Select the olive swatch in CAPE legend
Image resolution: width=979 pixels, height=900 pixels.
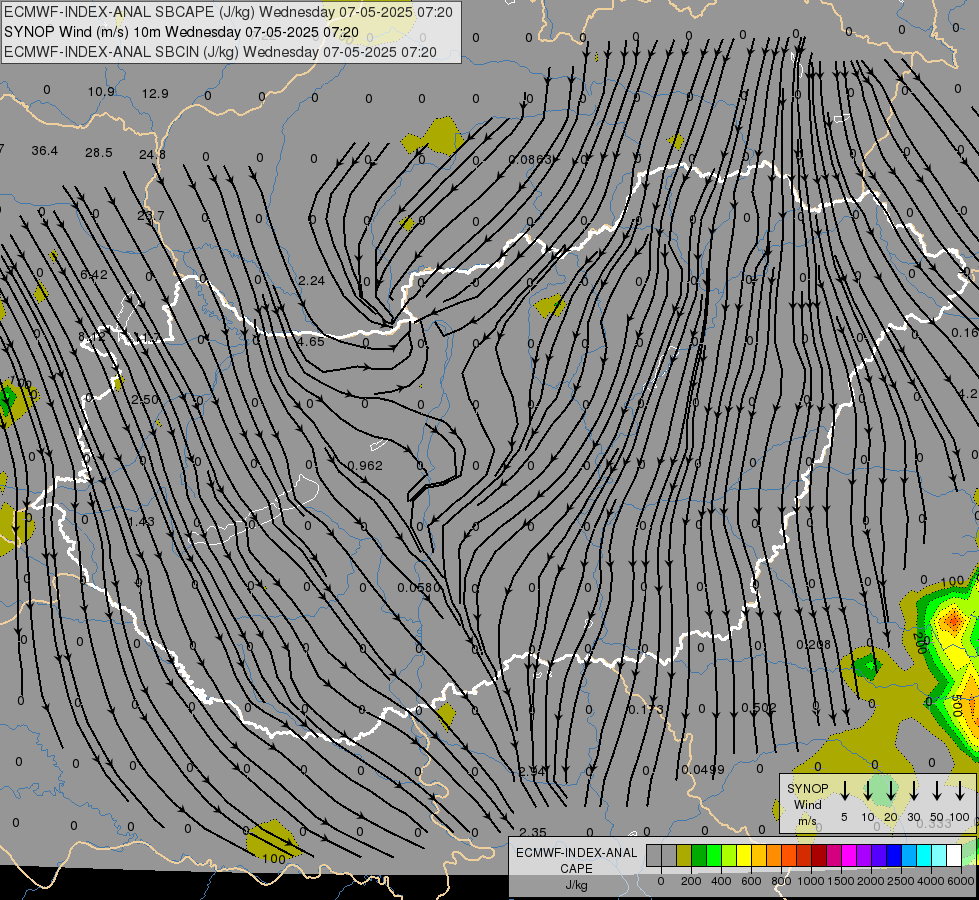coord(684,856)
